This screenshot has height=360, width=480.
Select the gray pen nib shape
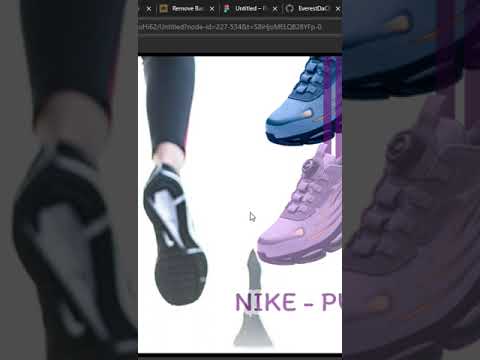tap(253, 298)
